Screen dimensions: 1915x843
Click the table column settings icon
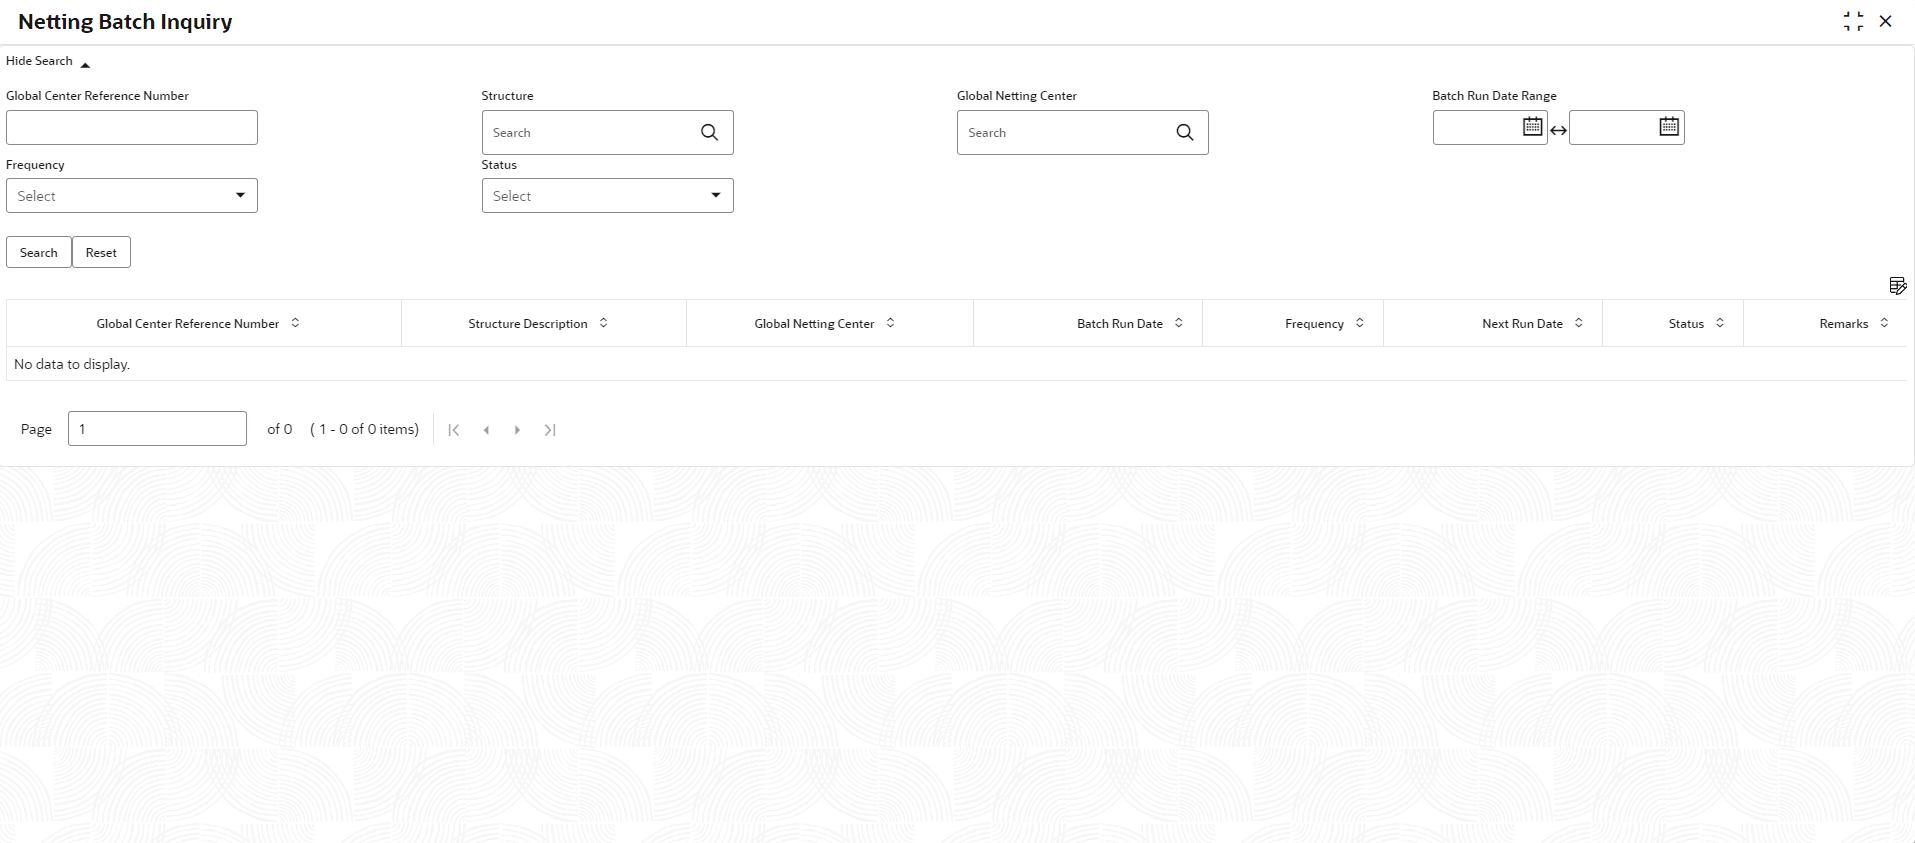(1897, 286)
